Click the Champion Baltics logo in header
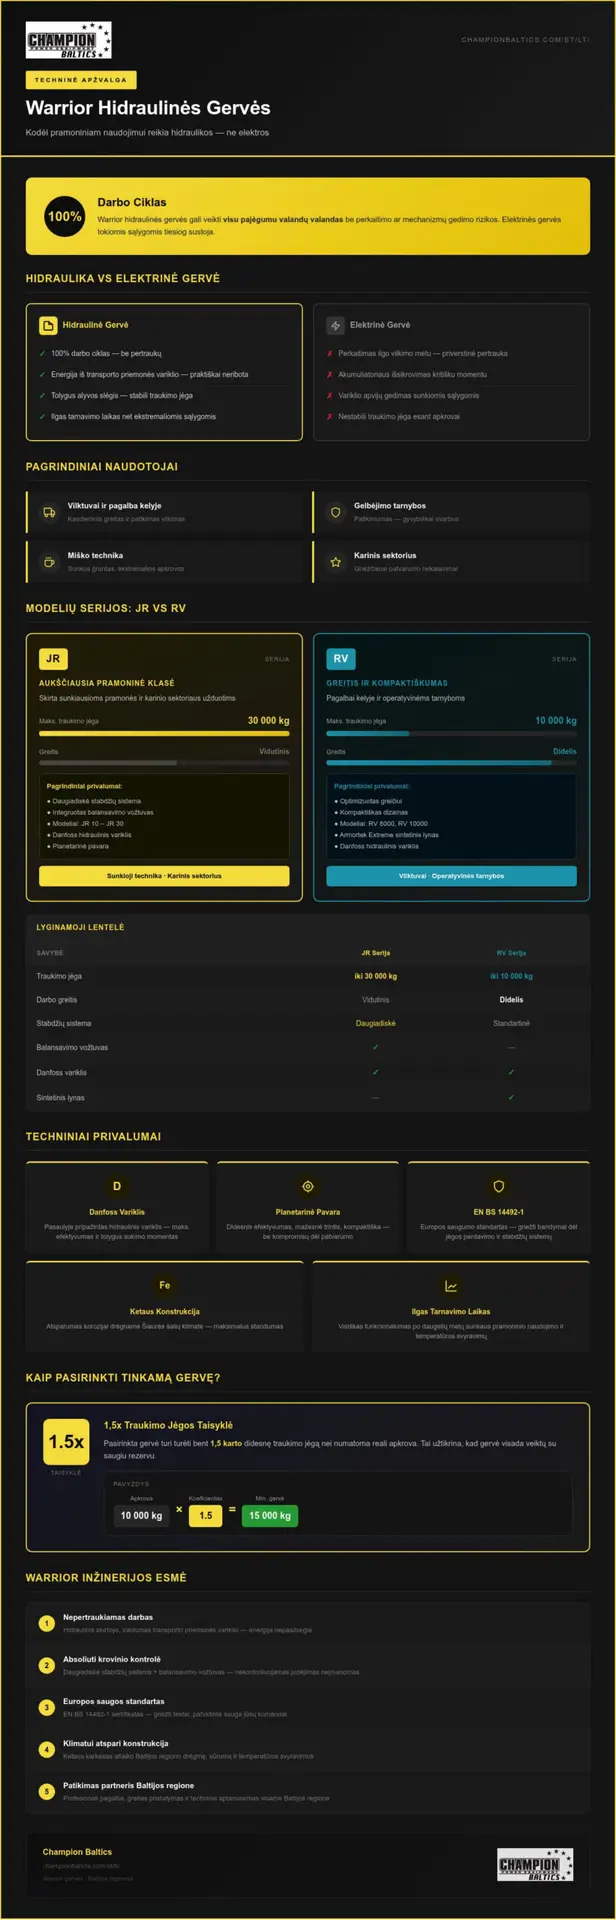 pyautogui.click(x=68, y=41)
